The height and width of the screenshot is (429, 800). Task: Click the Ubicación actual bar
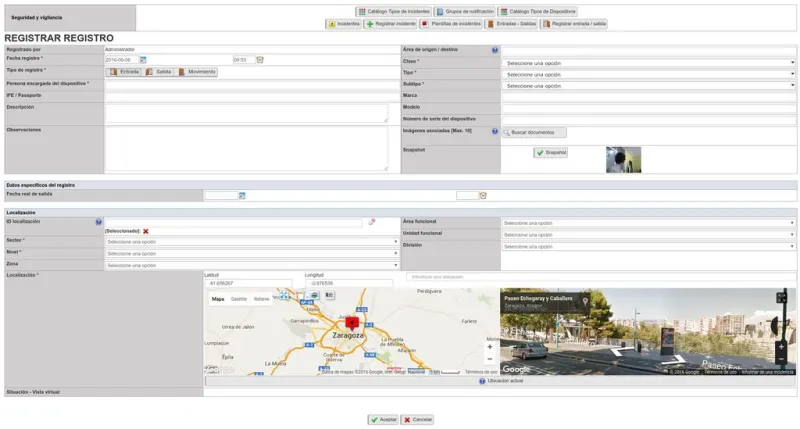[500, 381]
